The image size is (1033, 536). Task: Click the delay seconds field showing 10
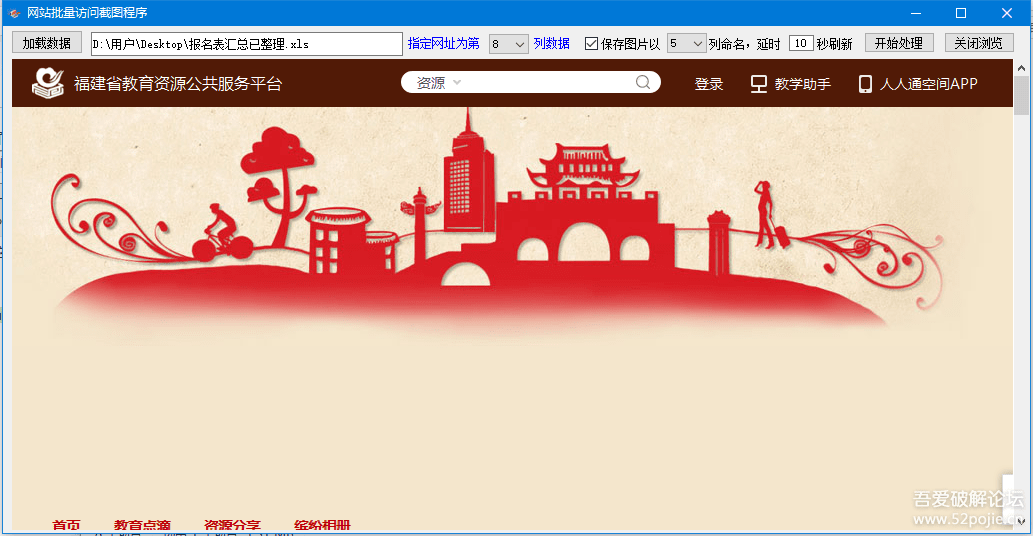[801, 43]
